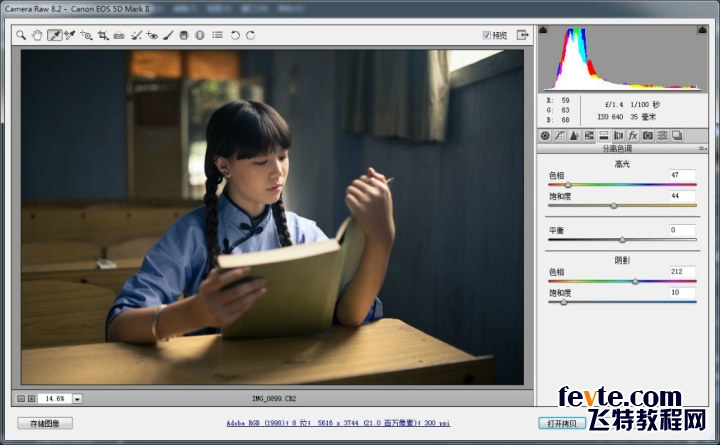Zoom in with the plus button
720x445 pixels.
pyautogui.click(x=31, y=399)
